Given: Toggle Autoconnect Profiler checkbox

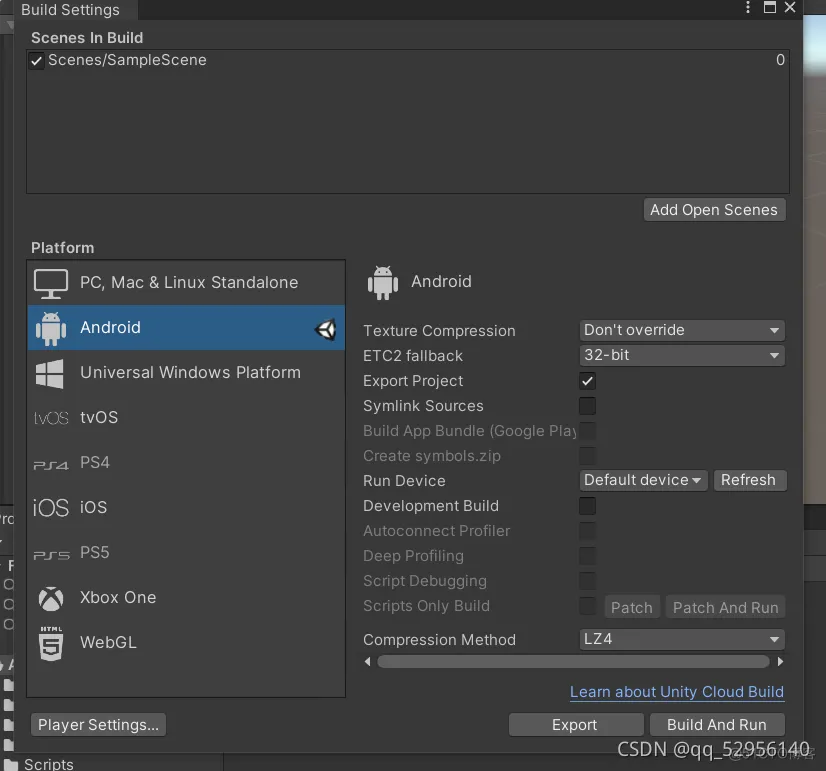Looking at the screenshot, I should tap(587, 531).
